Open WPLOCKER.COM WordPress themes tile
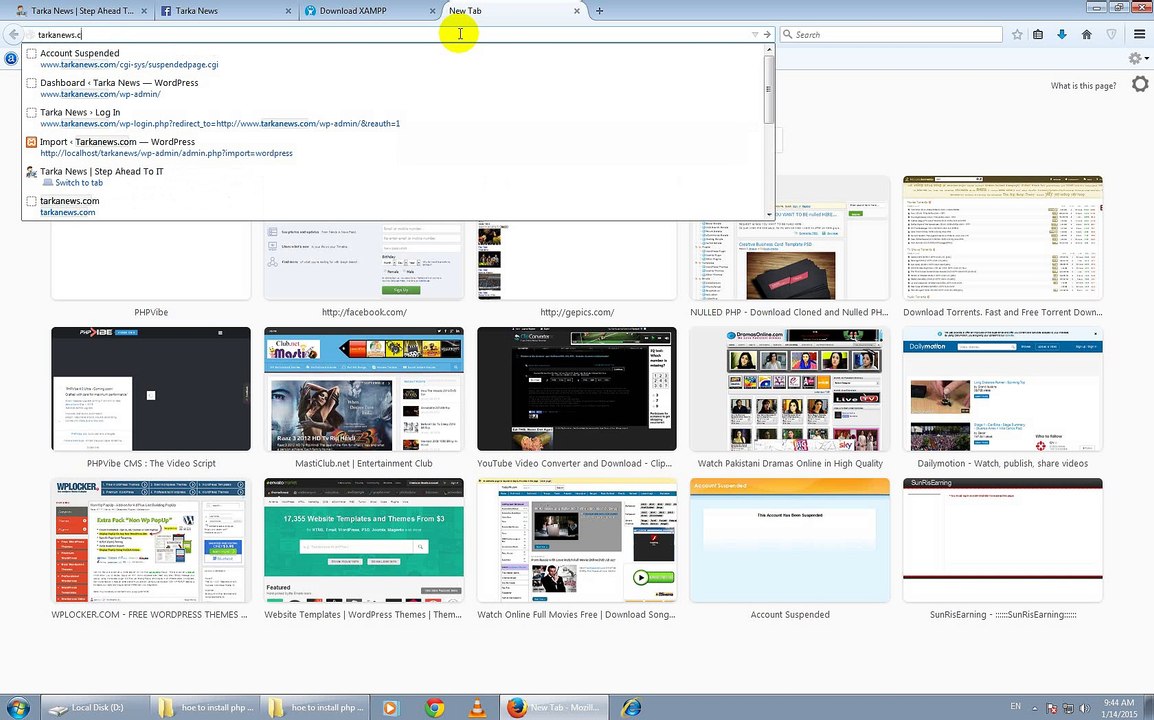The image size is (1154, 720). [151, 540]
